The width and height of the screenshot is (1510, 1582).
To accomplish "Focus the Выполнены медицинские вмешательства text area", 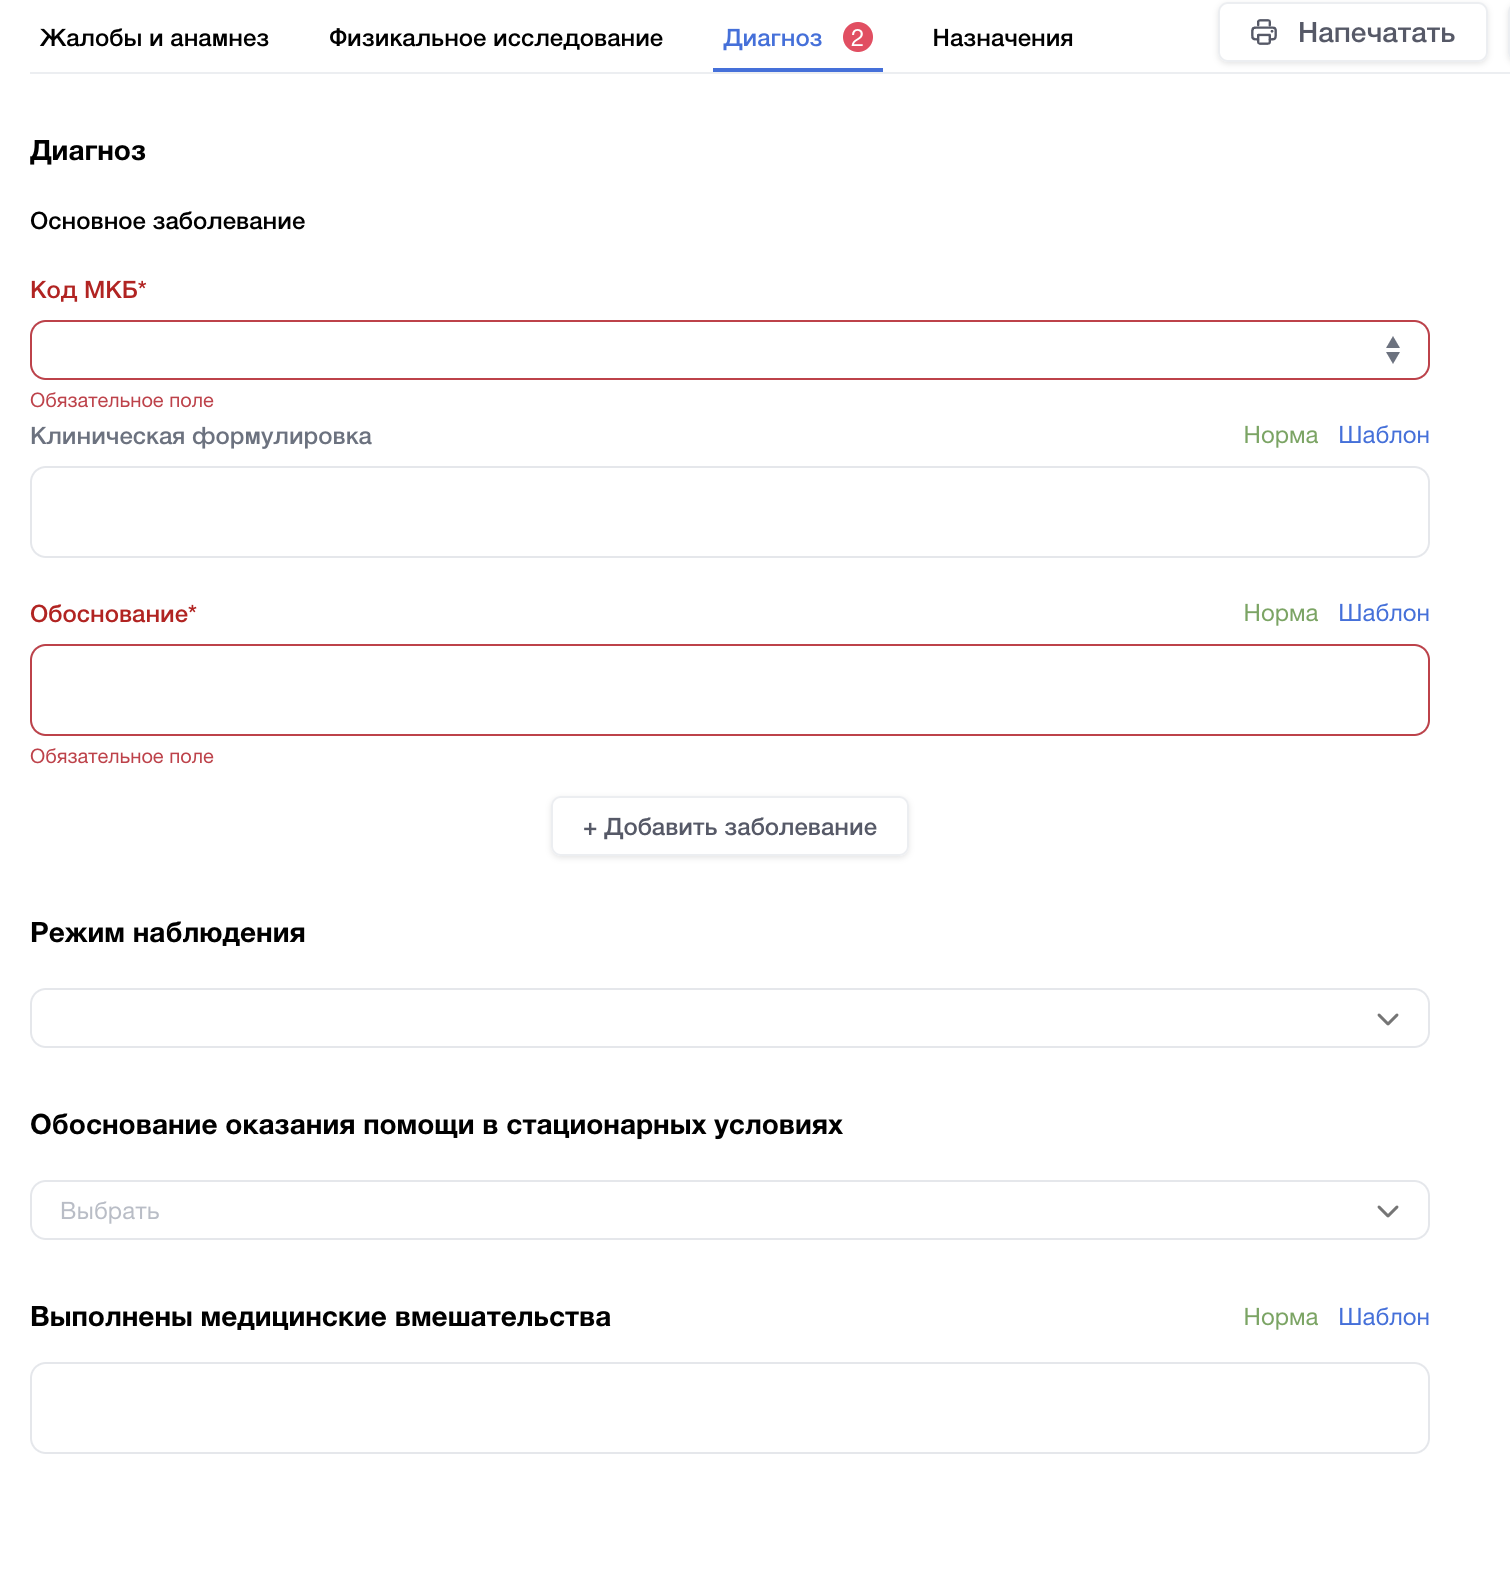I will [x=729, y=1408].
